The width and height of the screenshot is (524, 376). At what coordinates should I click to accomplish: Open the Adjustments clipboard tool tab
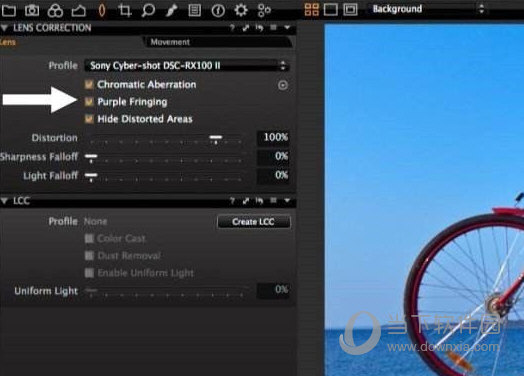click(x=194, y=10)
